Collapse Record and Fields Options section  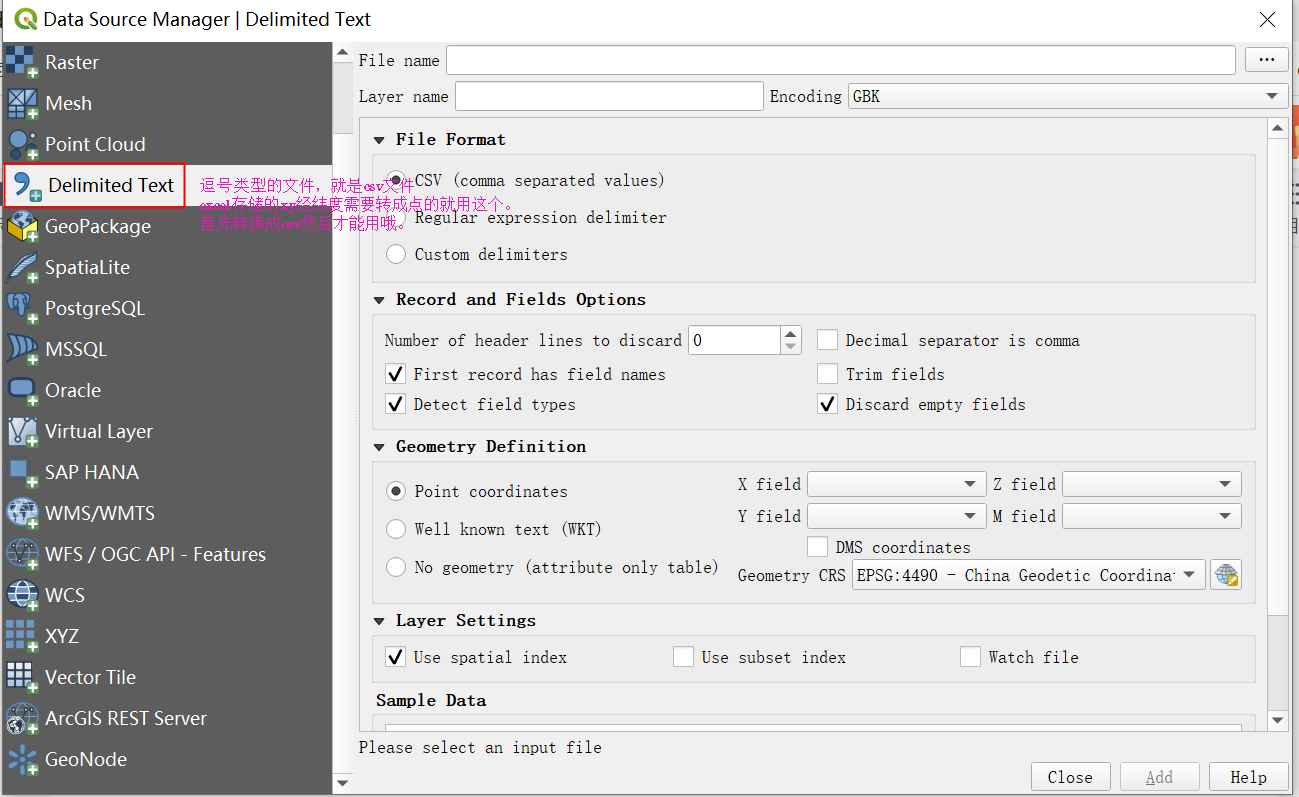[x=380, y=300]
